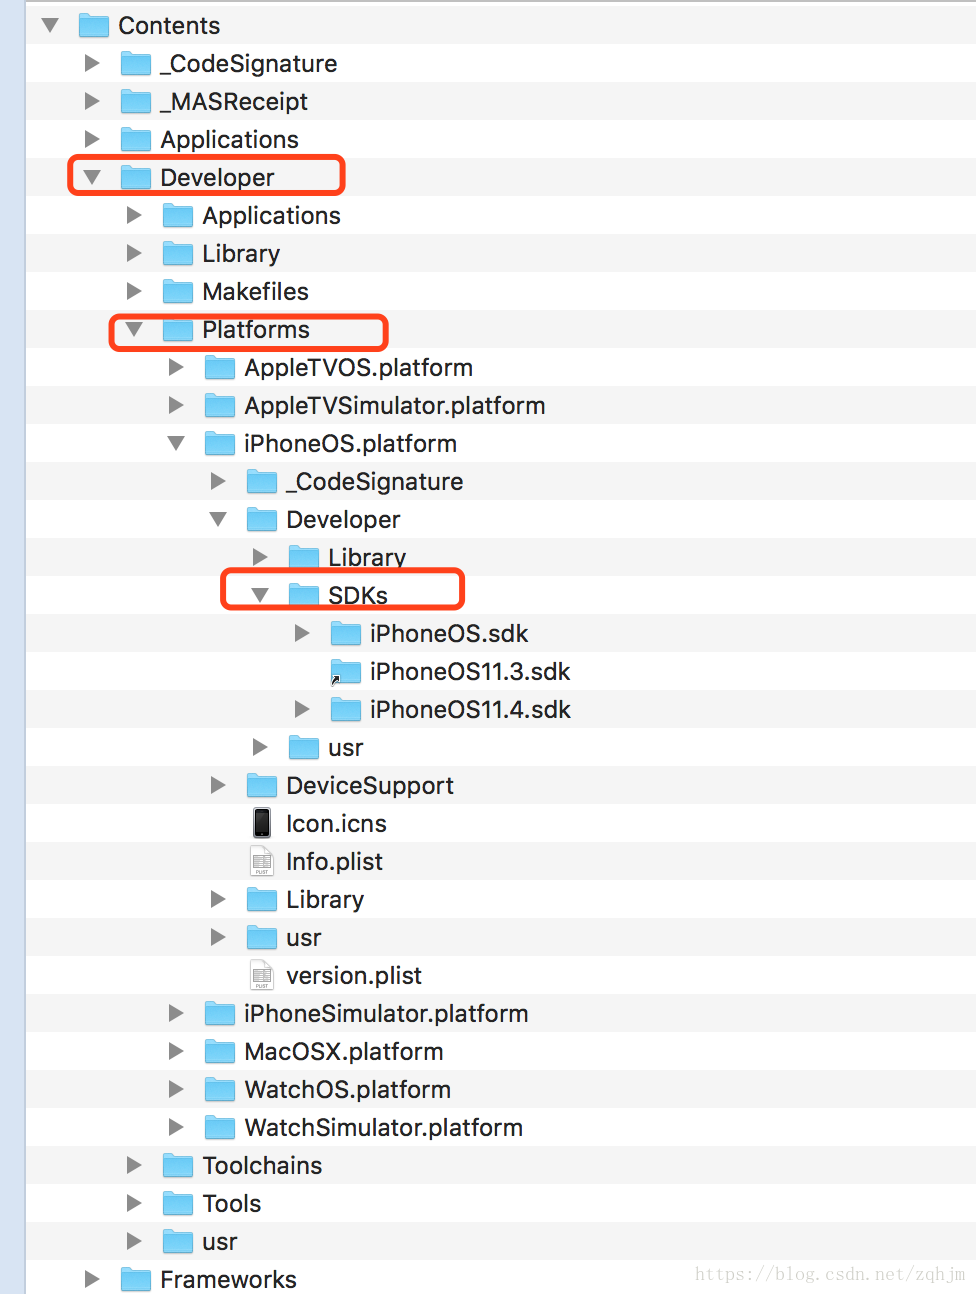Image resolution: width=976 pixels, height=1294 pixels.
Task: Expand the Makefiles folder triangle
Action: coord(134,291)
